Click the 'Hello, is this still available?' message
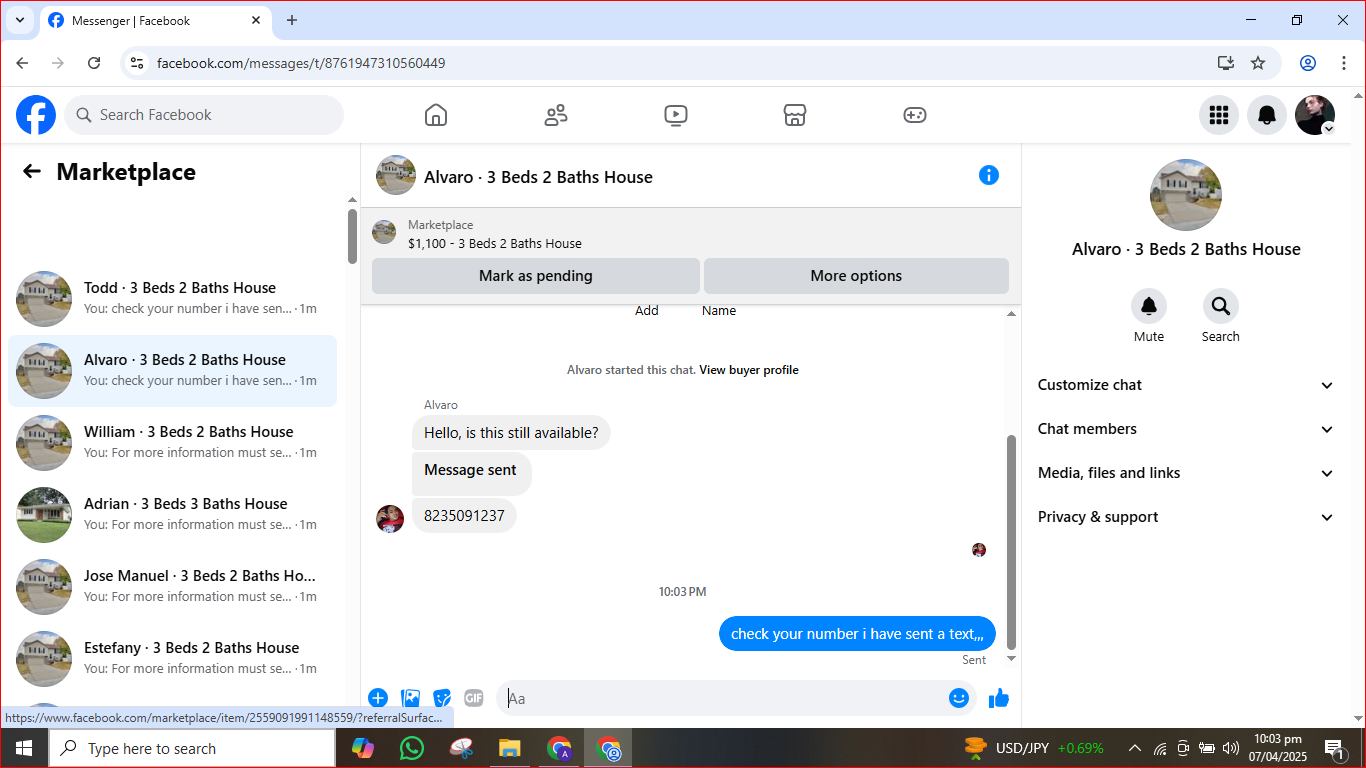The height and width of the screenshot is (768, 1366). (511, 433)
